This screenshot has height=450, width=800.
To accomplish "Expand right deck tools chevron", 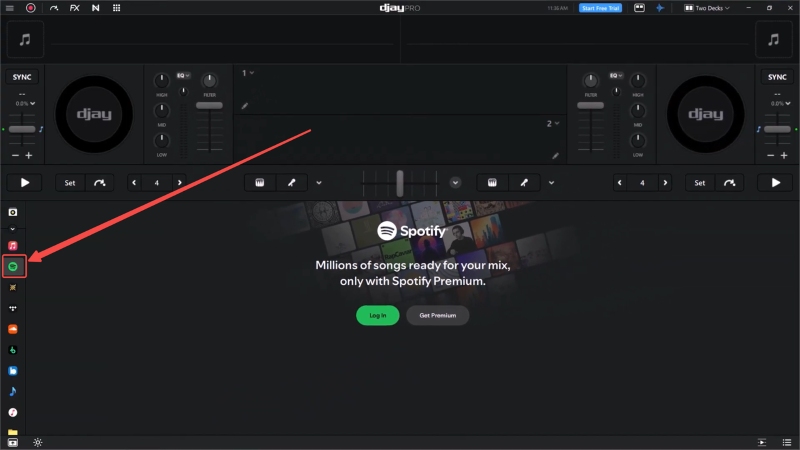I will pyautogui.click(x=552, y=183).
